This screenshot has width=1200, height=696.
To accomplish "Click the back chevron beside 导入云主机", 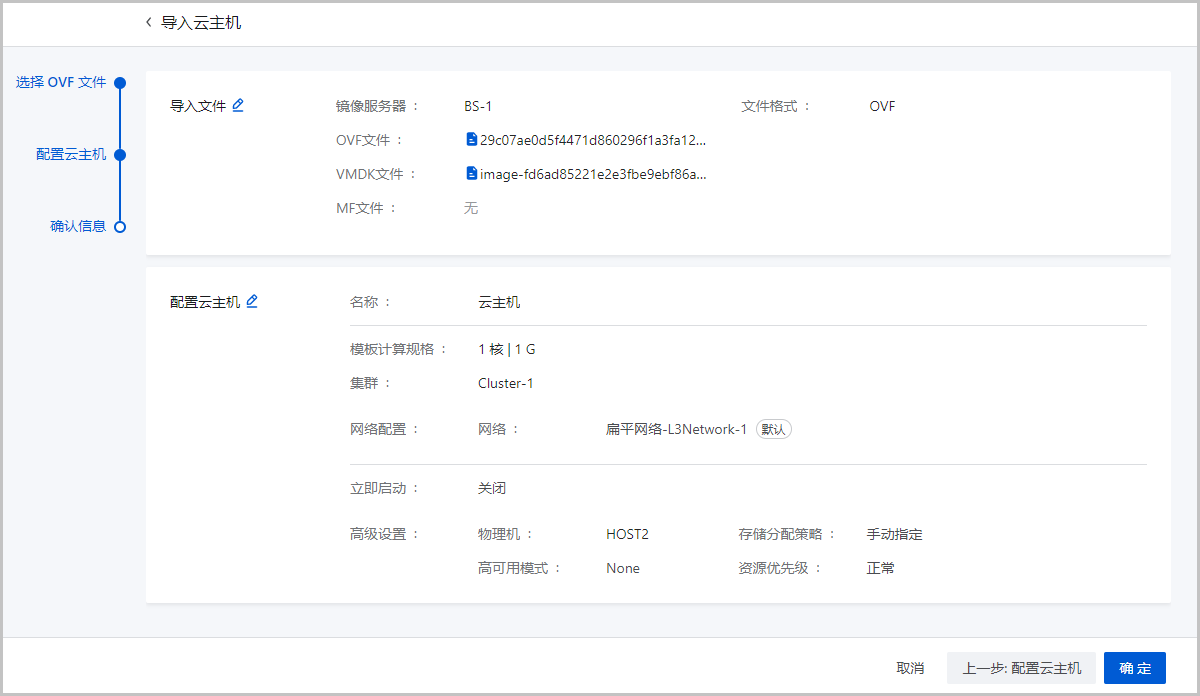I will pyautogui.click(x=149, y=22).
